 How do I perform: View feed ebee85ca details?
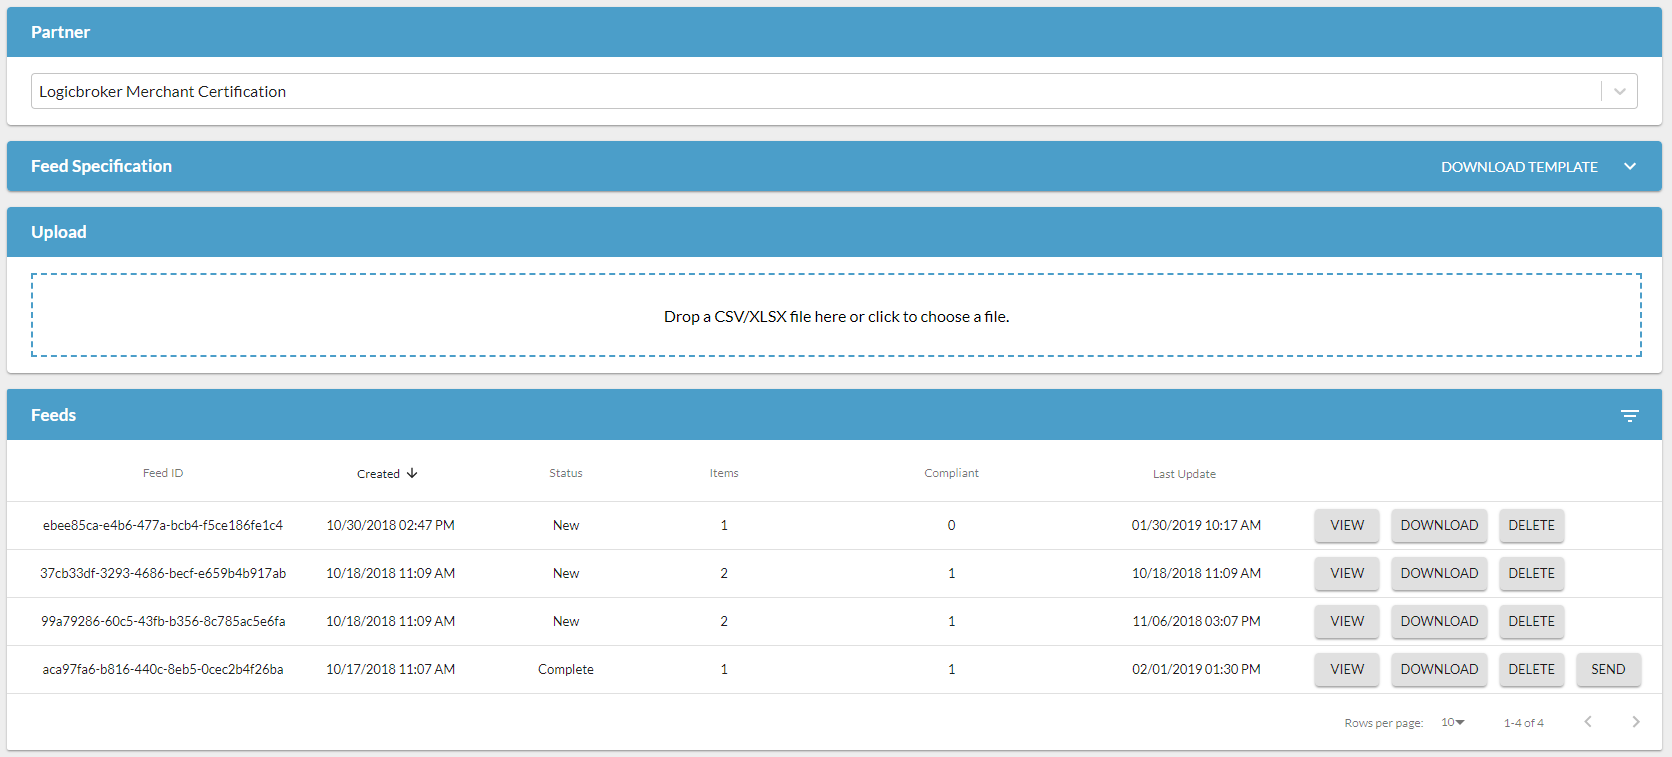[1346, 525]
